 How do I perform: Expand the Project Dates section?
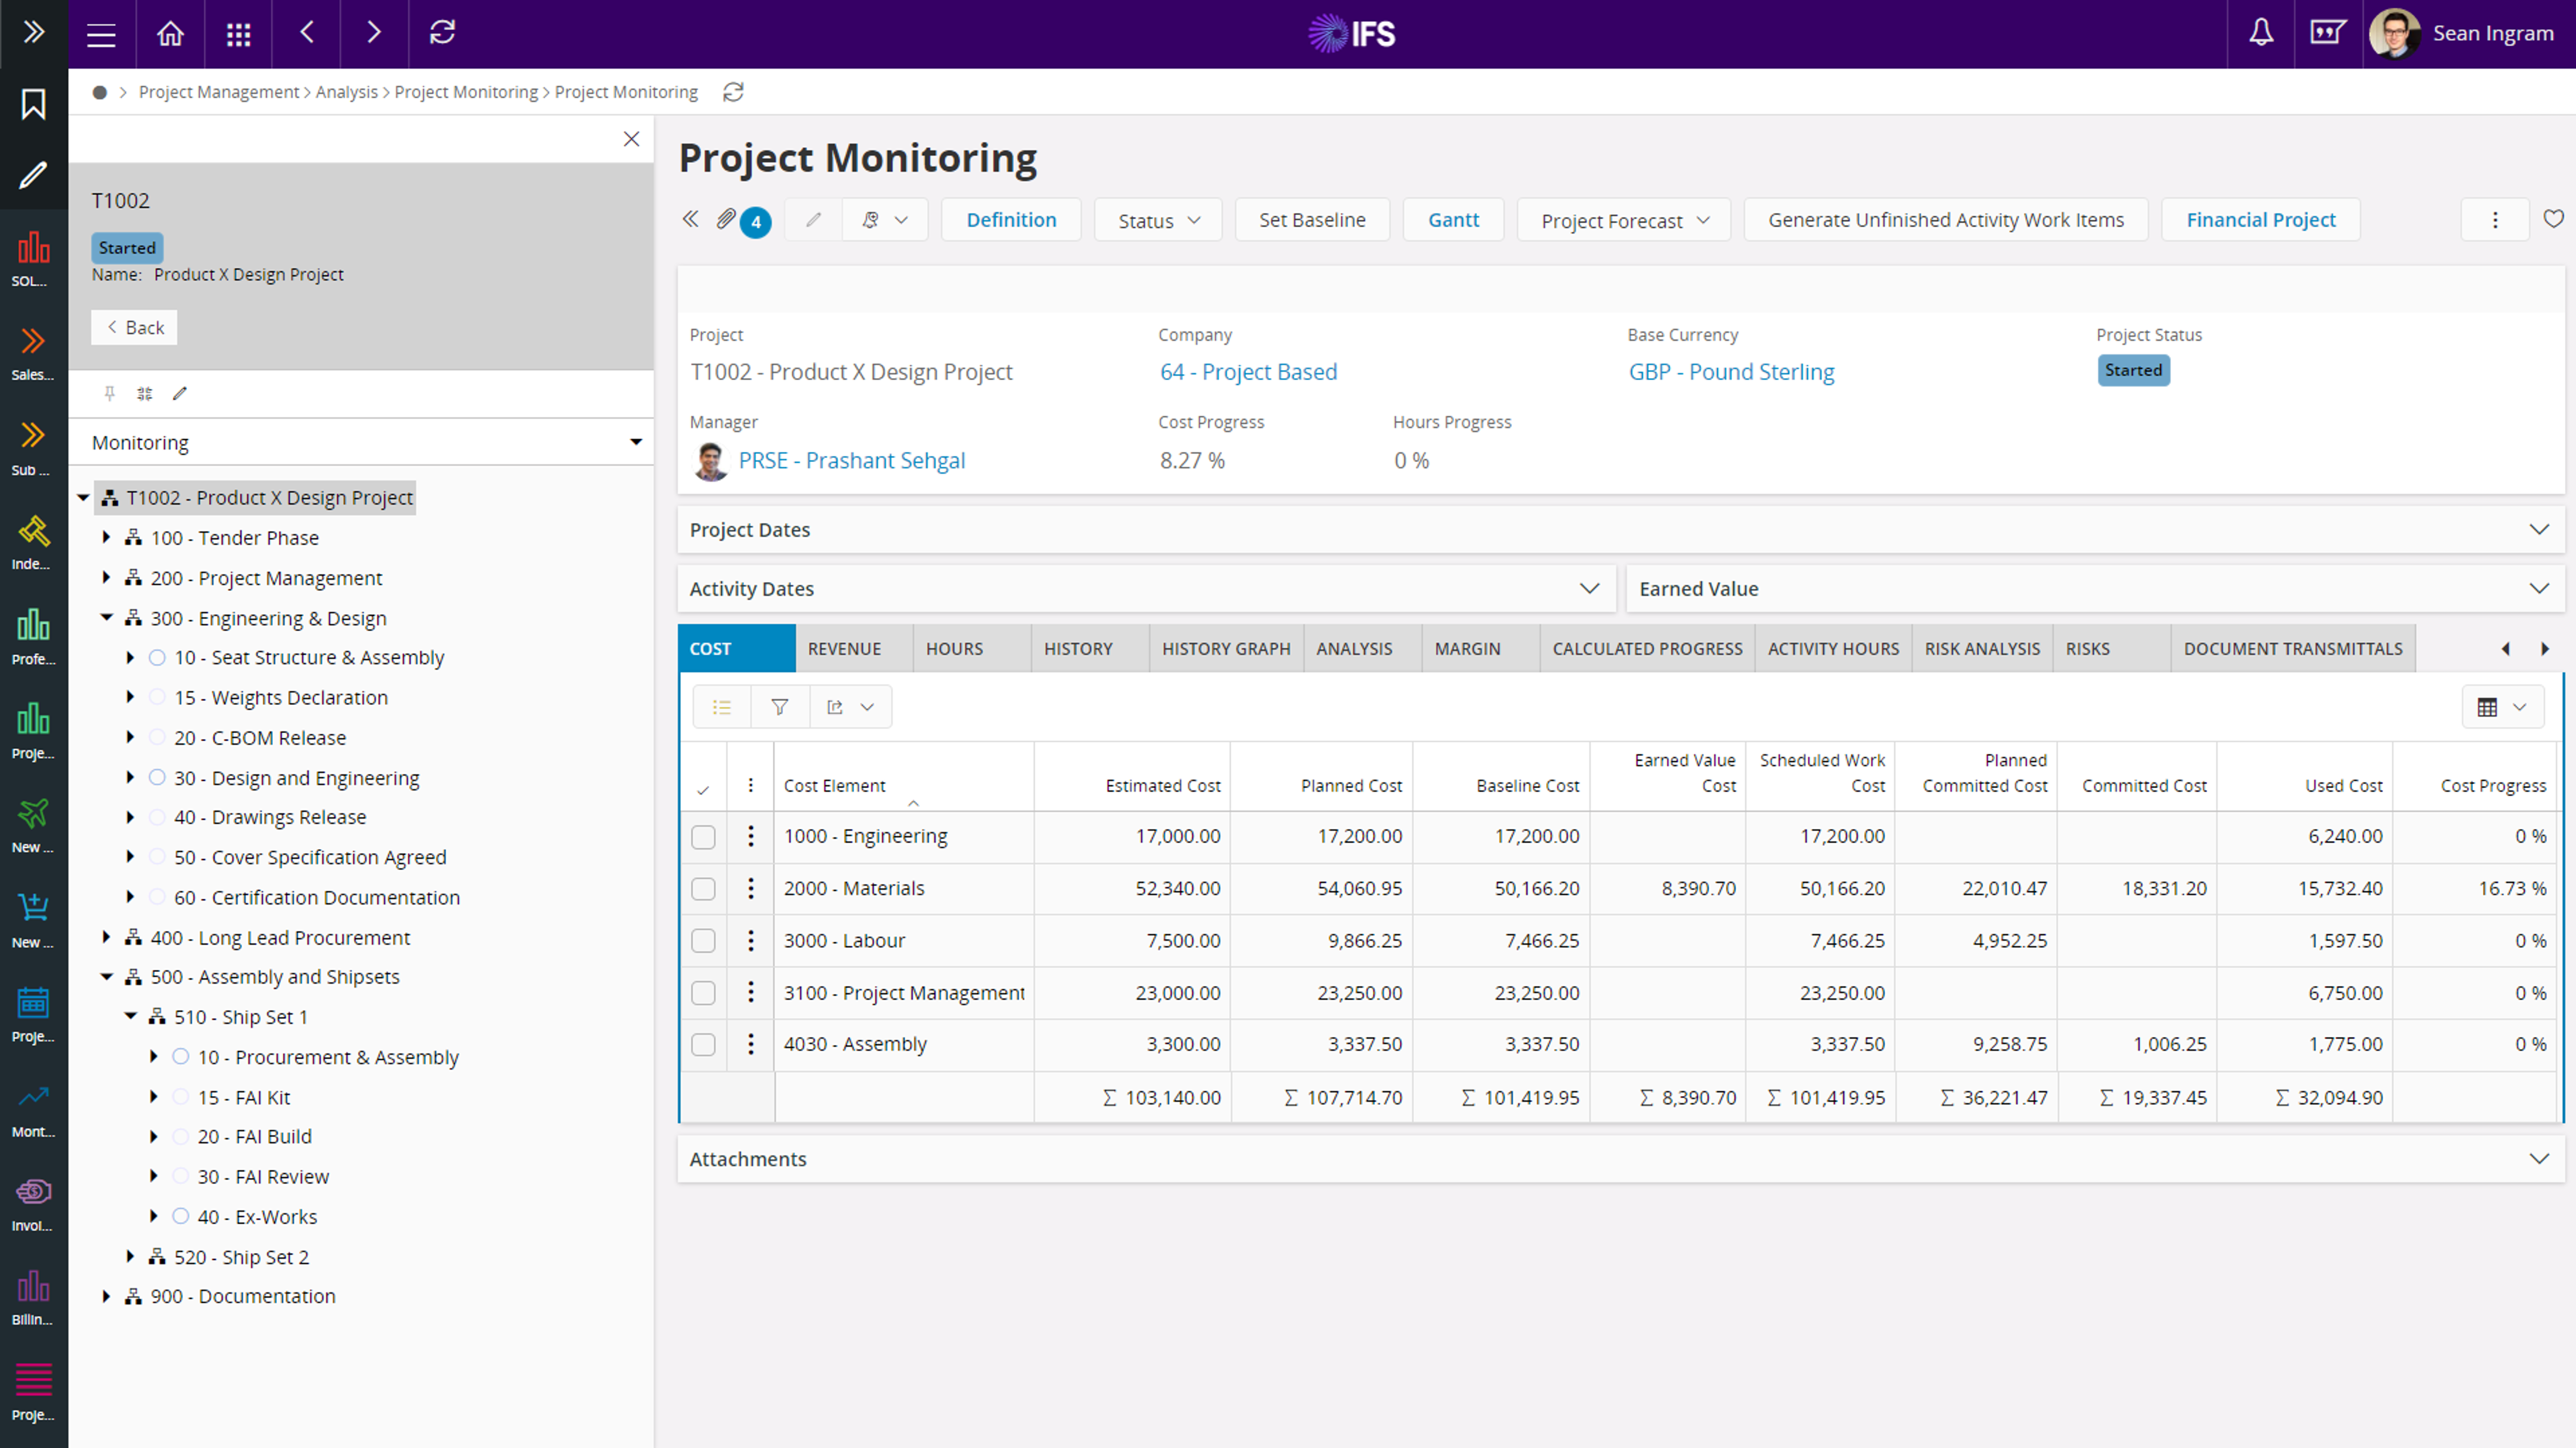[x=1621, y=530]
